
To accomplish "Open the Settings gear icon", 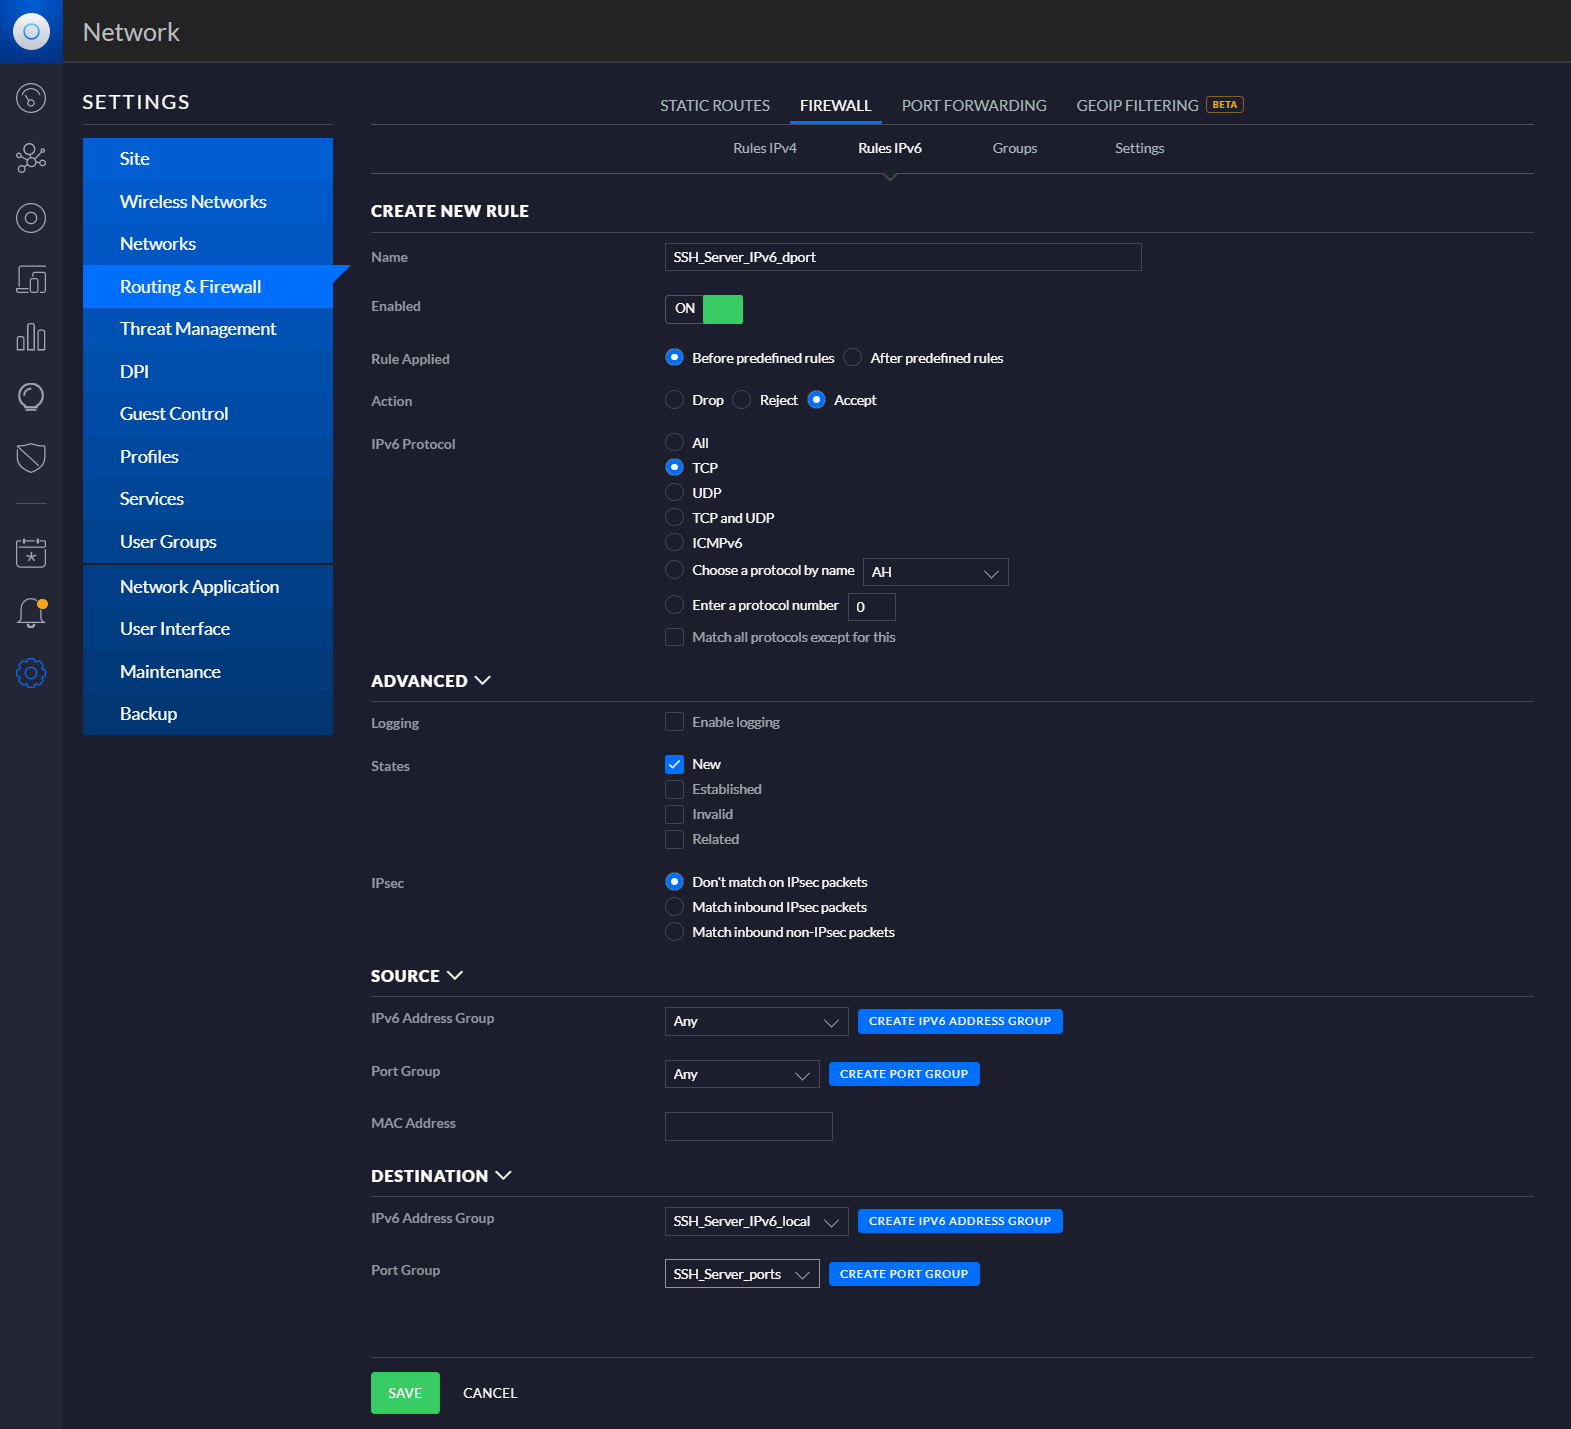I will (31, 673).
